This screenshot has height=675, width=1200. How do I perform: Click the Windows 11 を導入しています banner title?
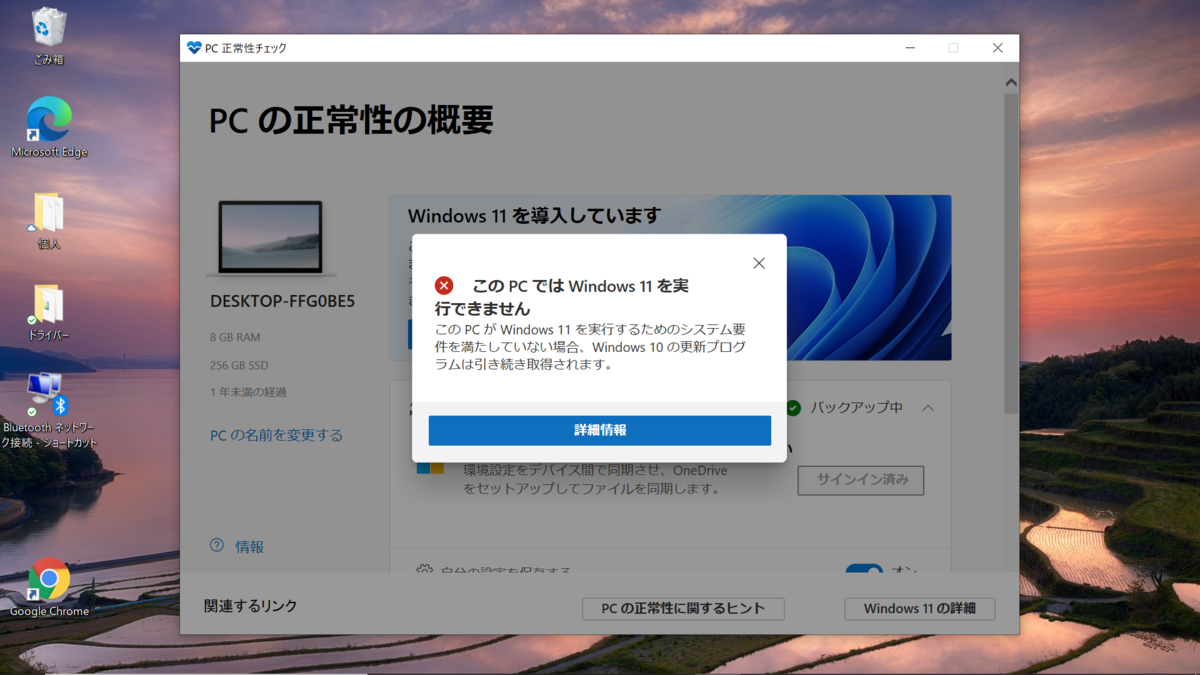pyautogui.click(x=535, y=215)
